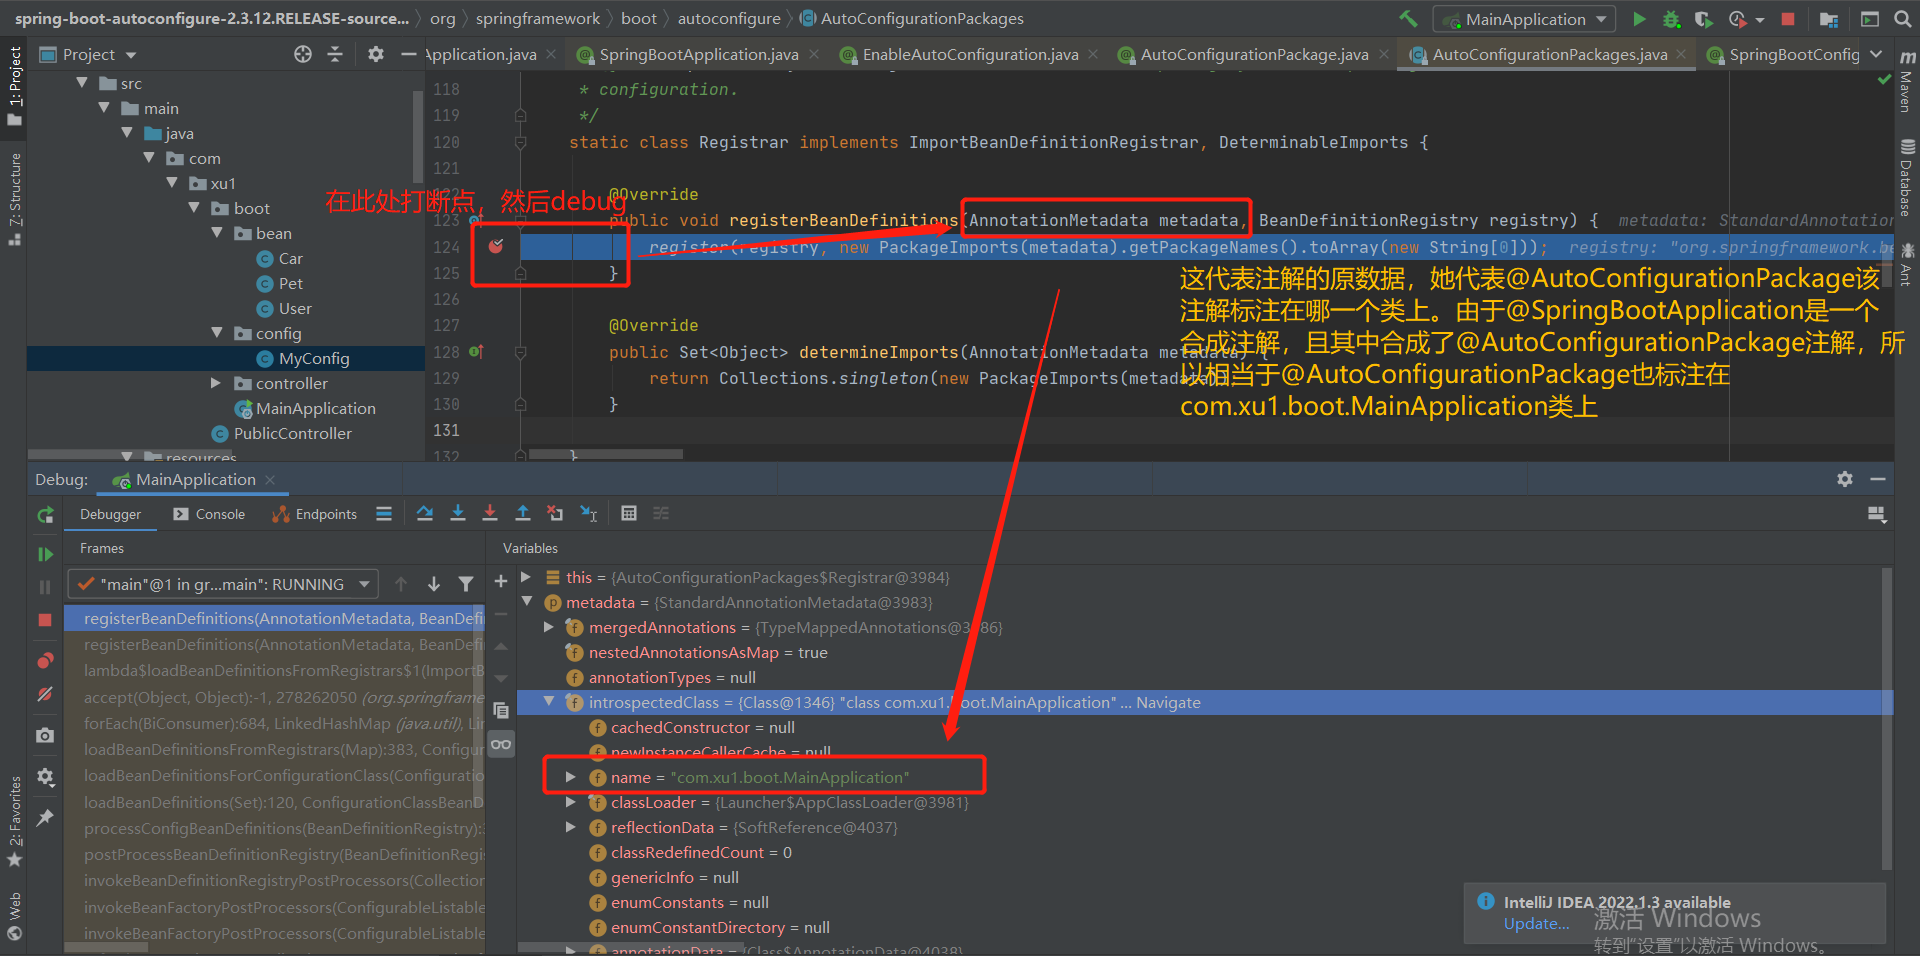This screenshot has height=956, width=1920.
Task: Resume program in Debug sidebar
Action: pos(45,553)
